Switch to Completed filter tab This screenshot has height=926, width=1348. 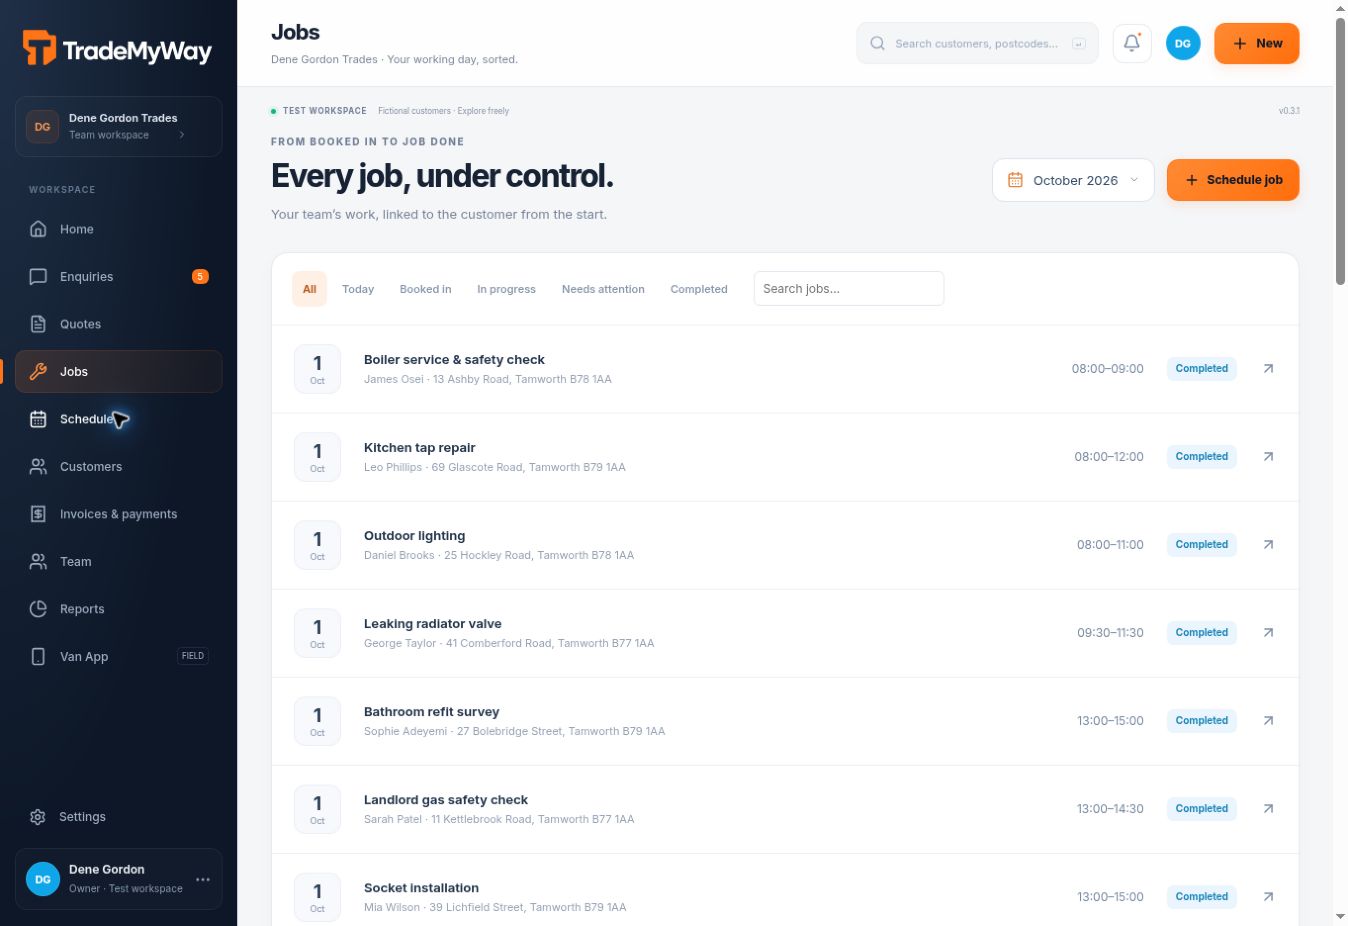699,289
